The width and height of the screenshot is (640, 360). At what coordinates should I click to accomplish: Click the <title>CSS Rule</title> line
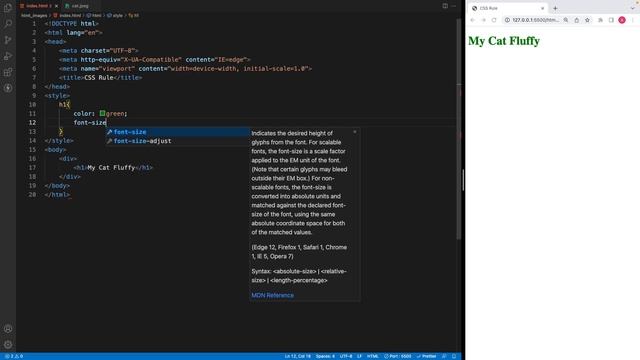(100, 78)
